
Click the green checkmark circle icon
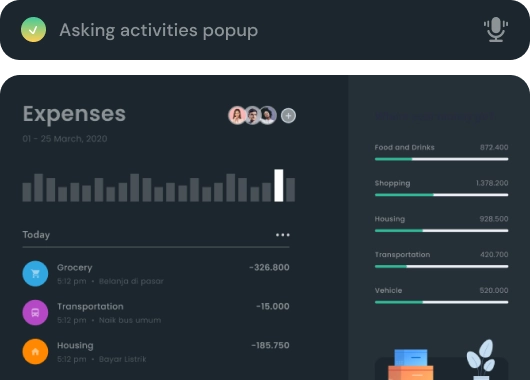pos(33,30)
